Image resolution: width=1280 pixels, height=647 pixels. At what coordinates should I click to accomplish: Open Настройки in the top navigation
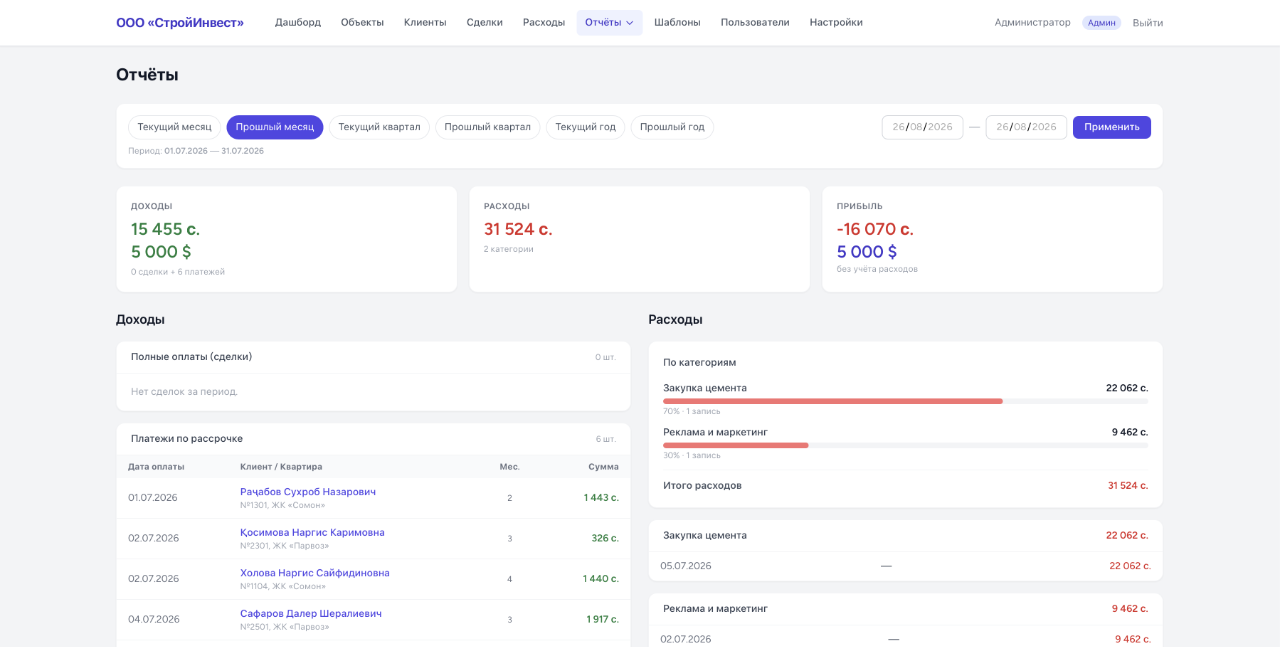pyautogui.click(x=836, y=22)
